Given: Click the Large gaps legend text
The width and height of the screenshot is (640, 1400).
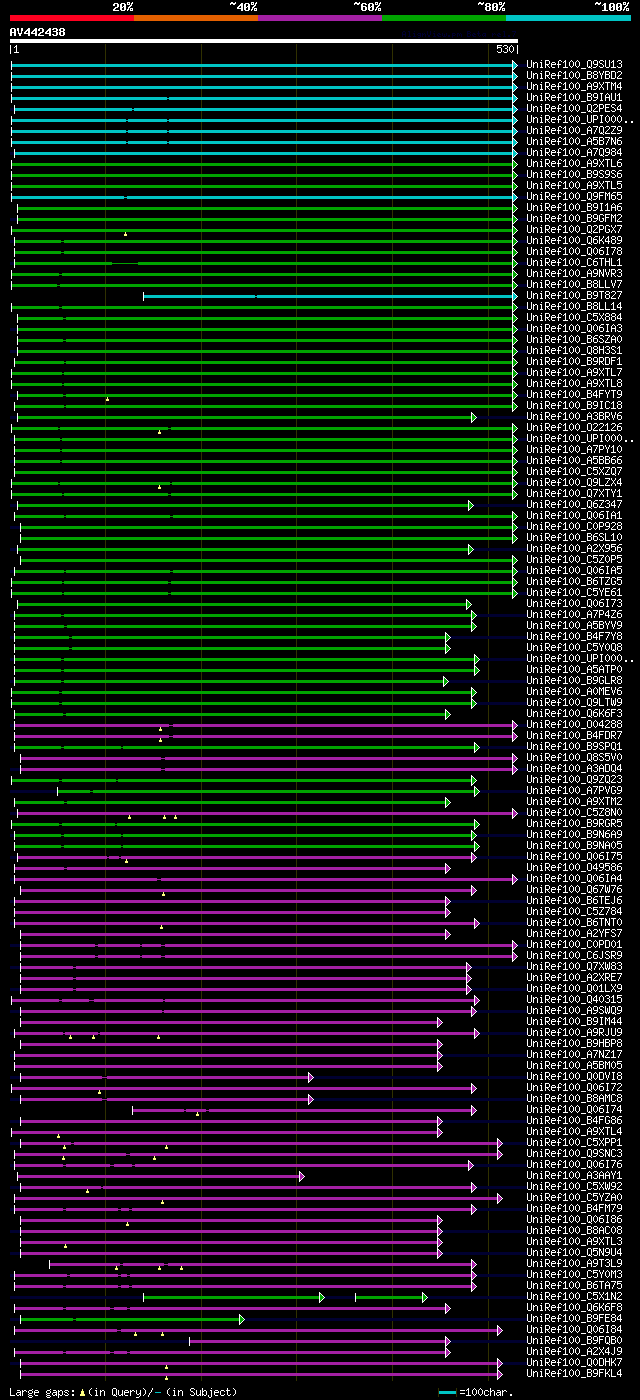Looking at the screenshot, I should (x=123, y=1392).
